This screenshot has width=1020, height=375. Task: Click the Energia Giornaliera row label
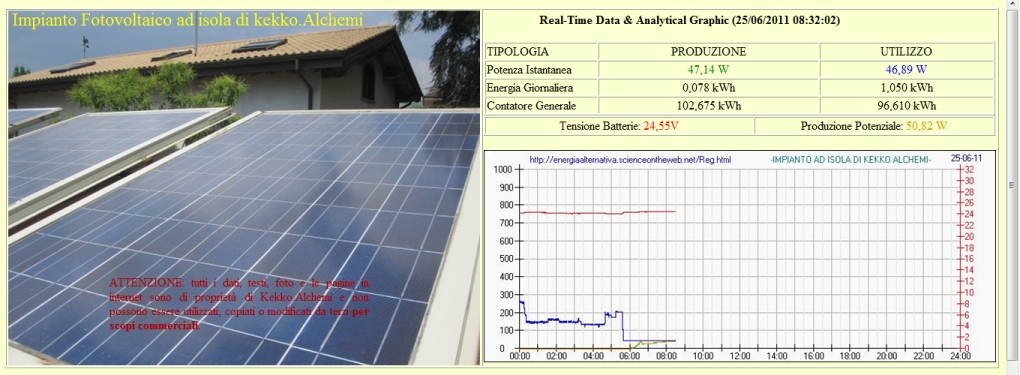point(530,87)
